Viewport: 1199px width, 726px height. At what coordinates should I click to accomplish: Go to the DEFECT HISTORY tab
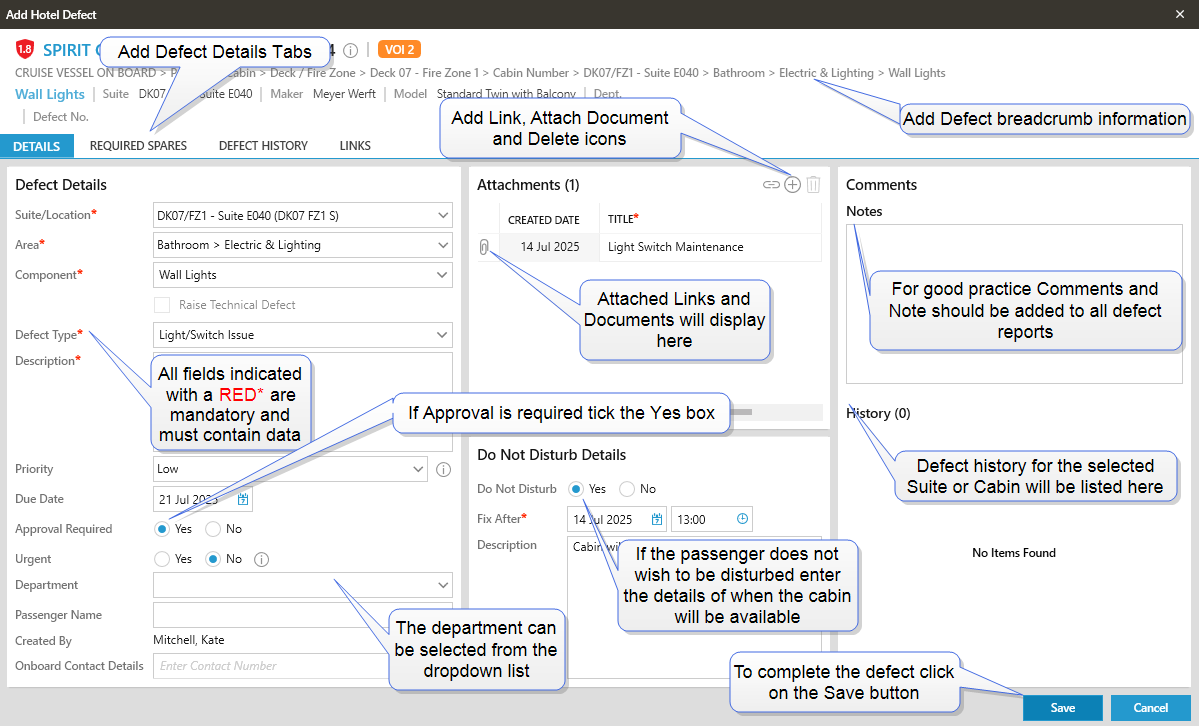[263, 146]
